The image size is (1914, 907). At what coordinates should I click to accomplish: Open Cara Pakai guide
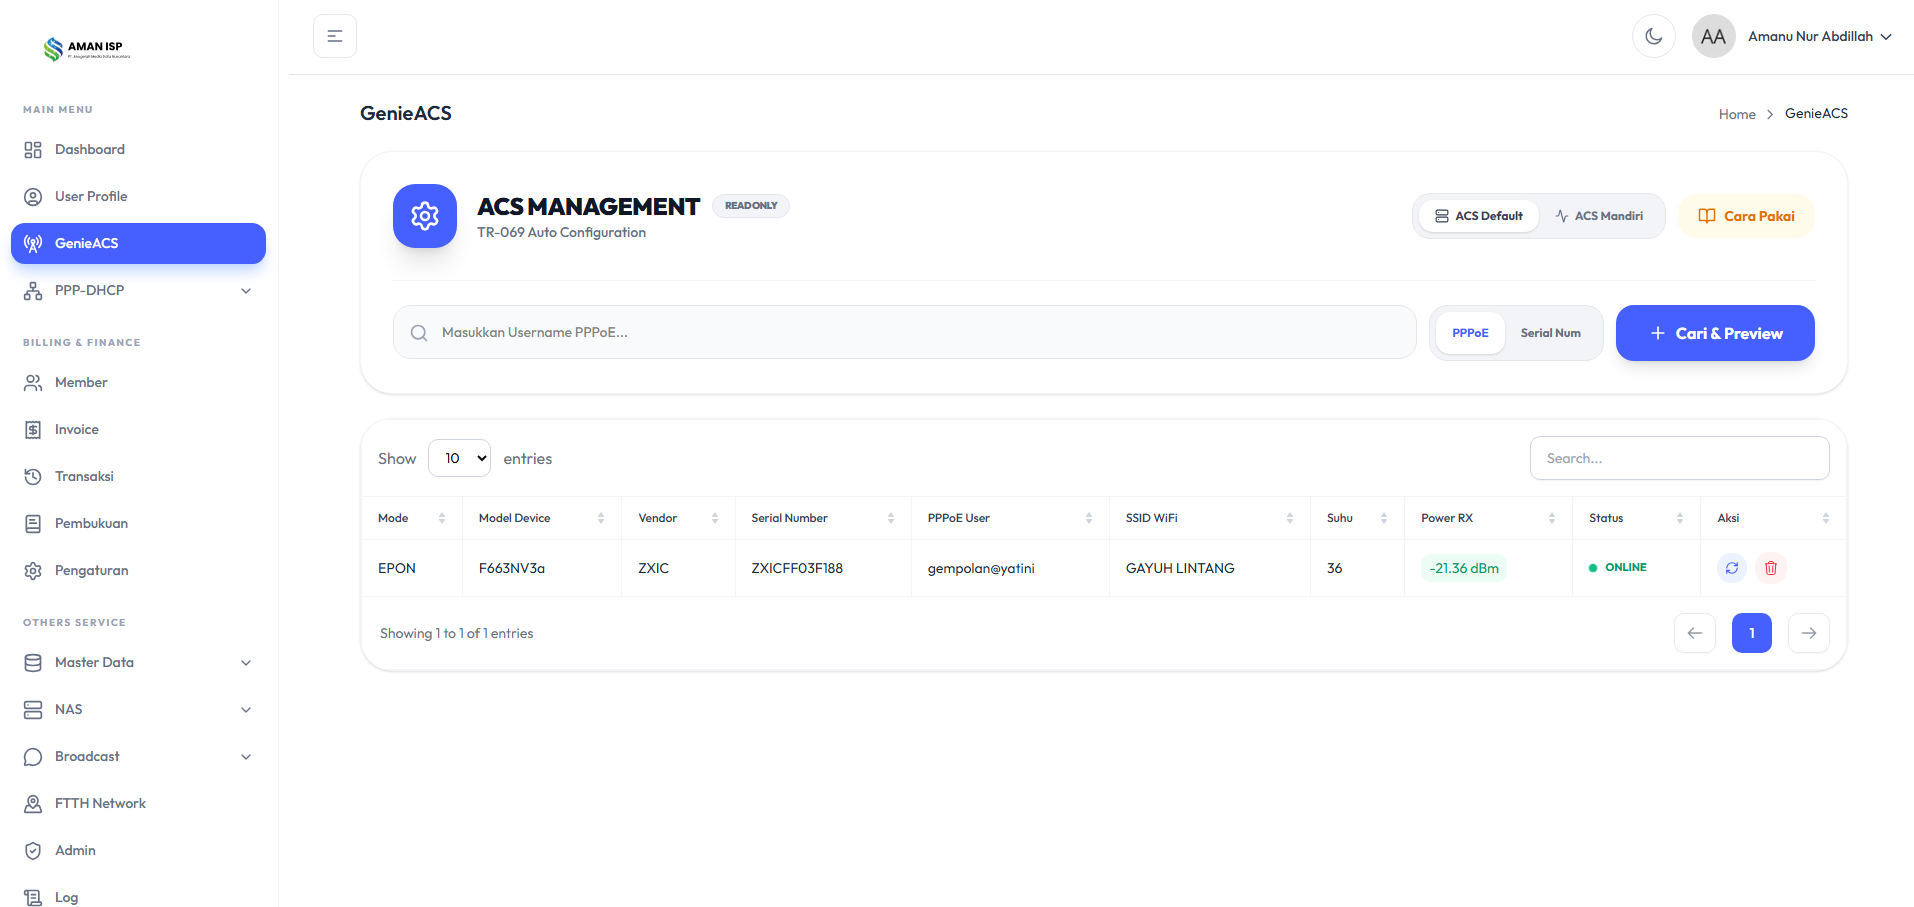[x=1746, y=216]
